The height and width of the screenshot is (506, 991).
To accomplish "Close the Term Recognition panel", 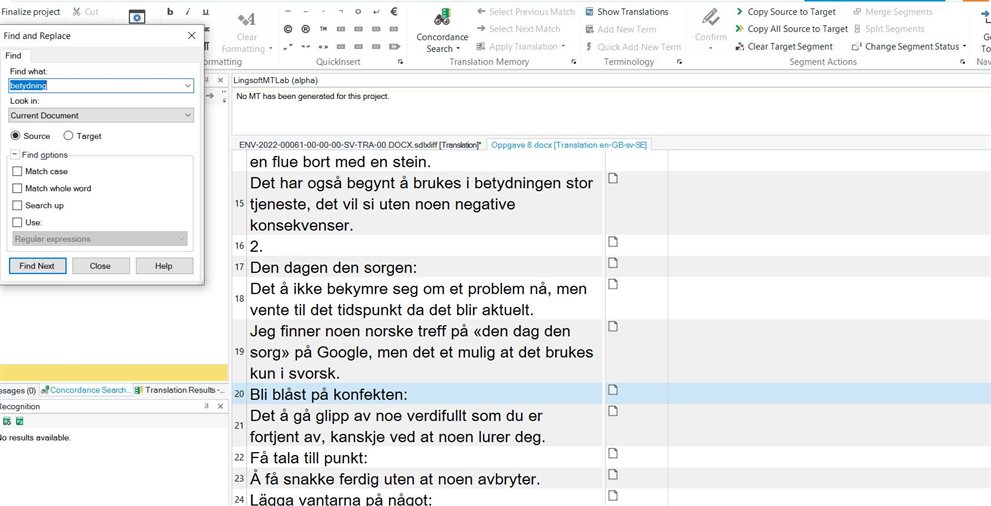I will [x=220, y=406].
